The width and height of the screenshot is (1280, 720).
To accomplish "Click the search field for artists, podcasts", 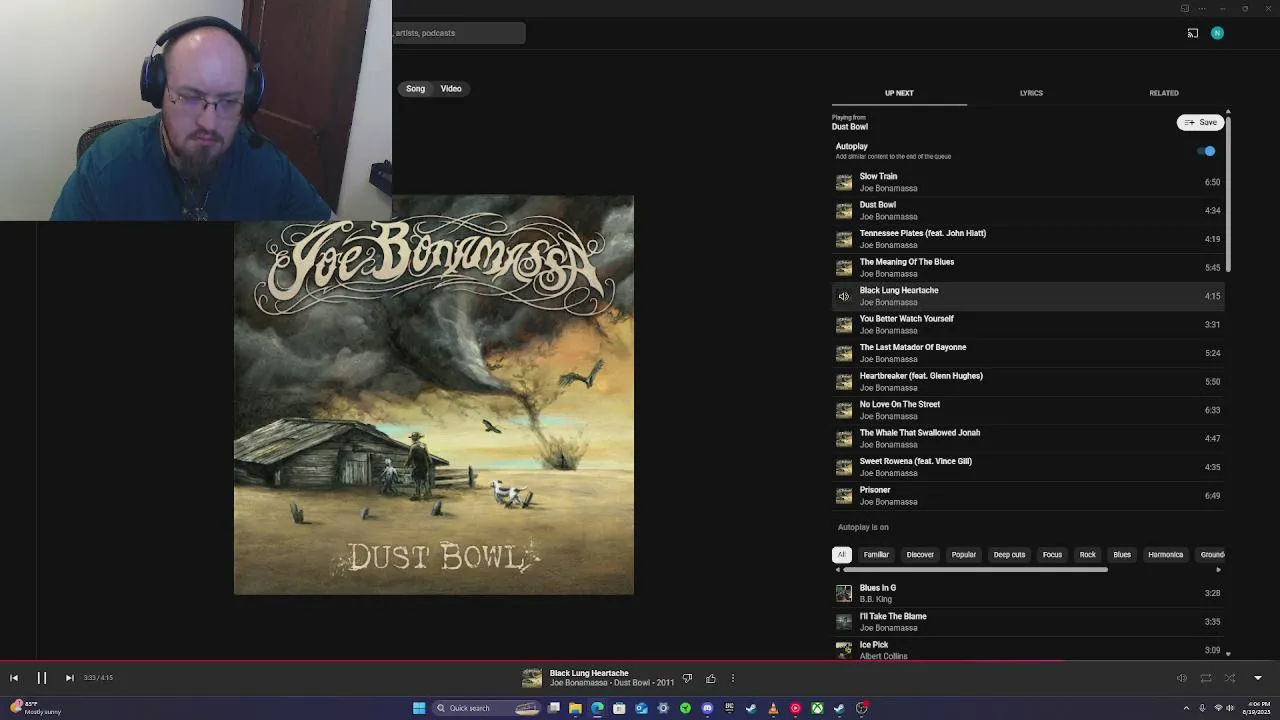I will (x=458, y=33).
